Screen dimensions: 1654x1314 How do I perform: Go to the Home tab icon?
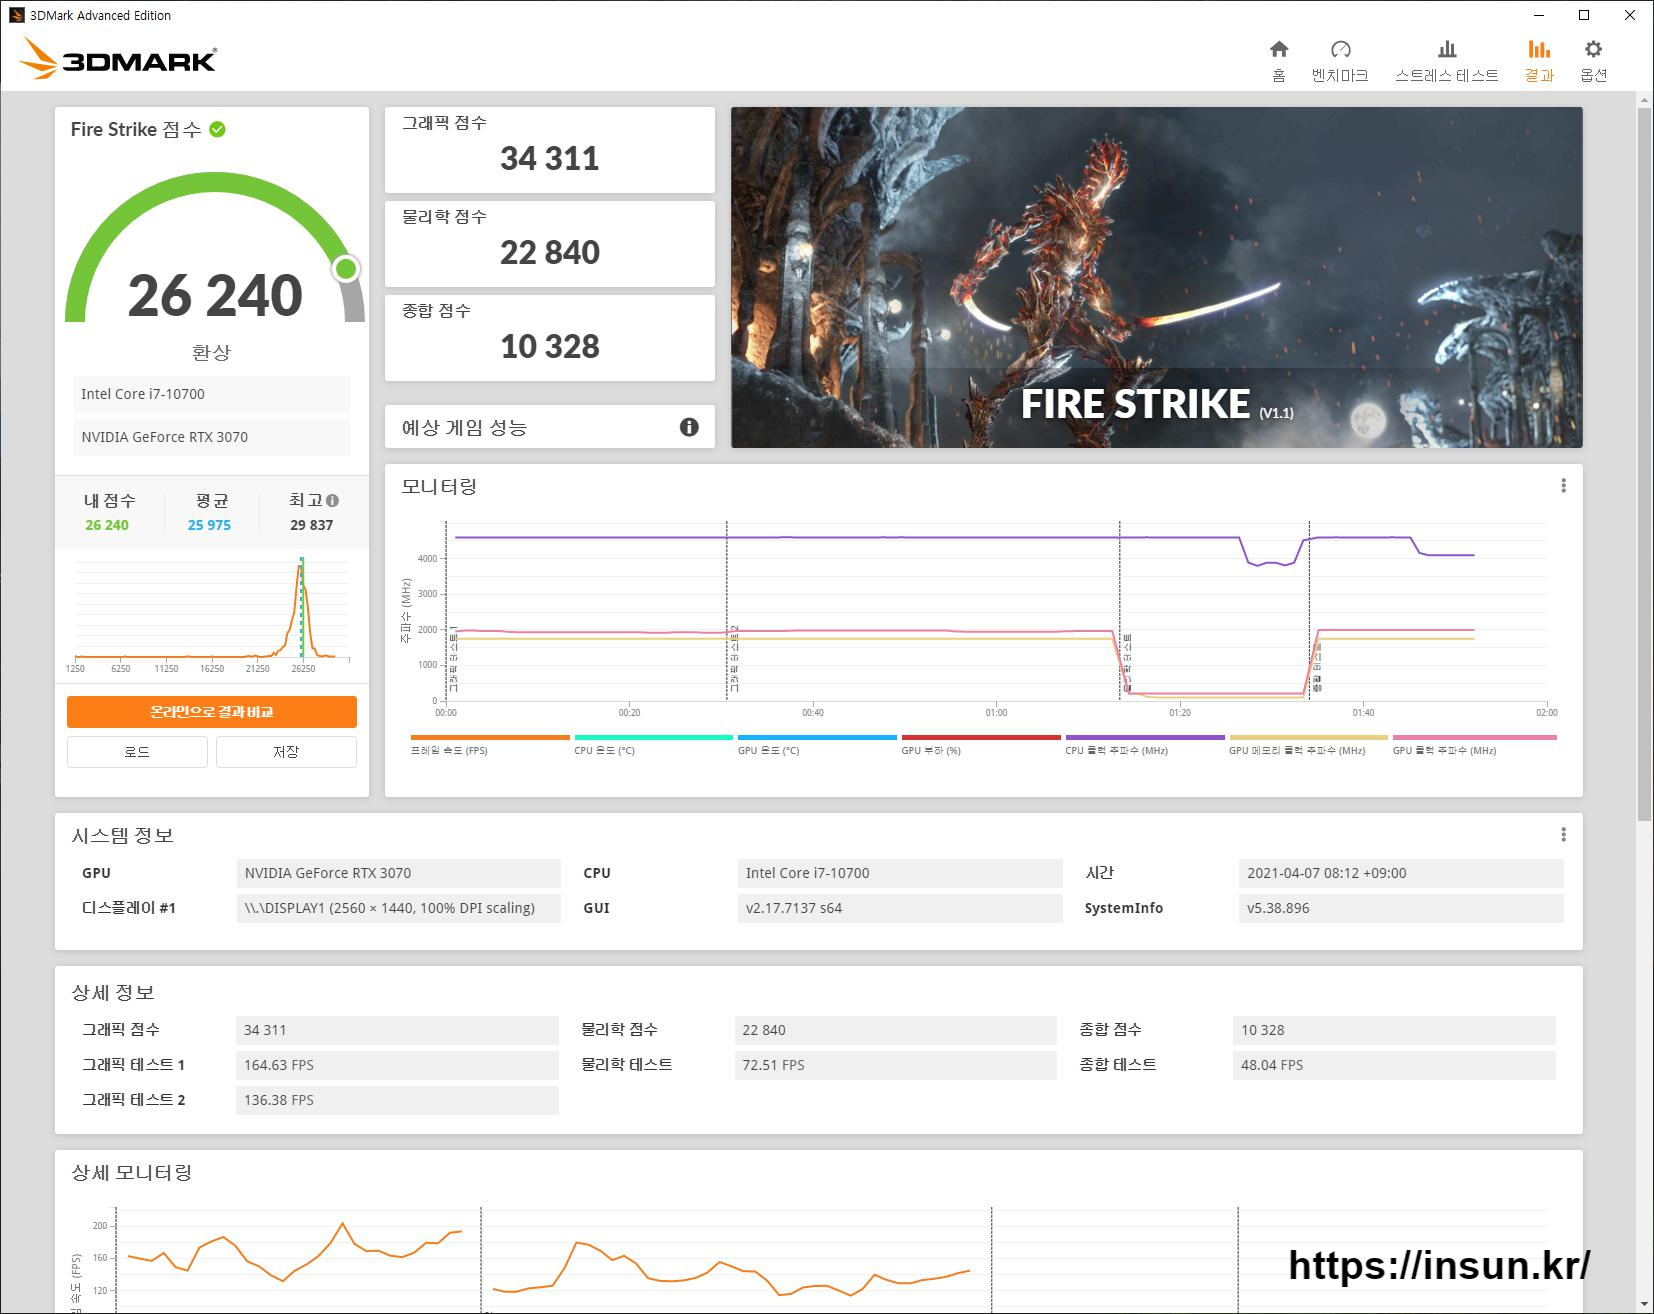pos(1279,49)
